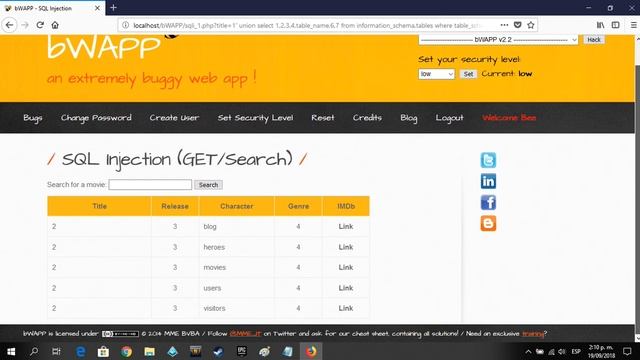Open the training link in footer

click(533, 333)
